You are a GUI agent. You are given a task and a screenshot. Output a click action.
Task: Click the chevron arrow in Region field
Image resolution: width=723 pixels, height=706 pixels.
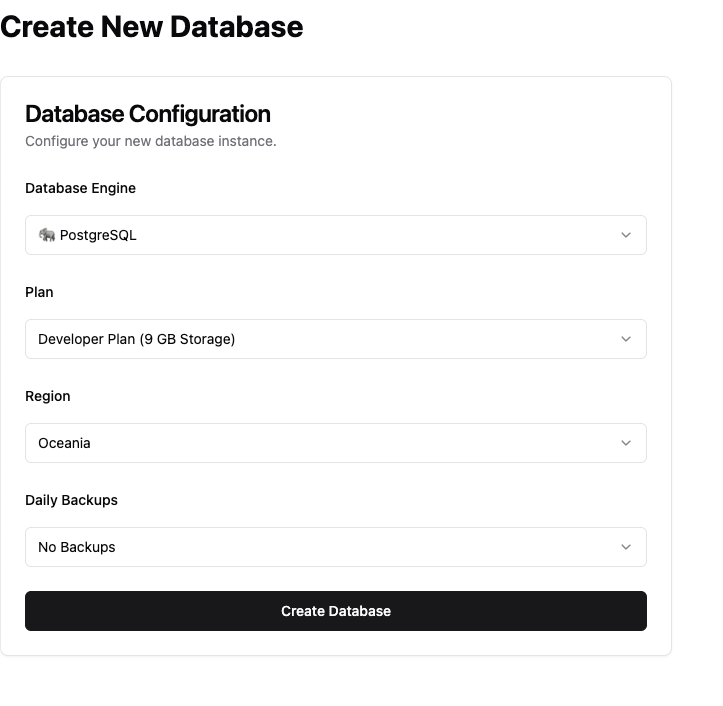coord(626,443)
